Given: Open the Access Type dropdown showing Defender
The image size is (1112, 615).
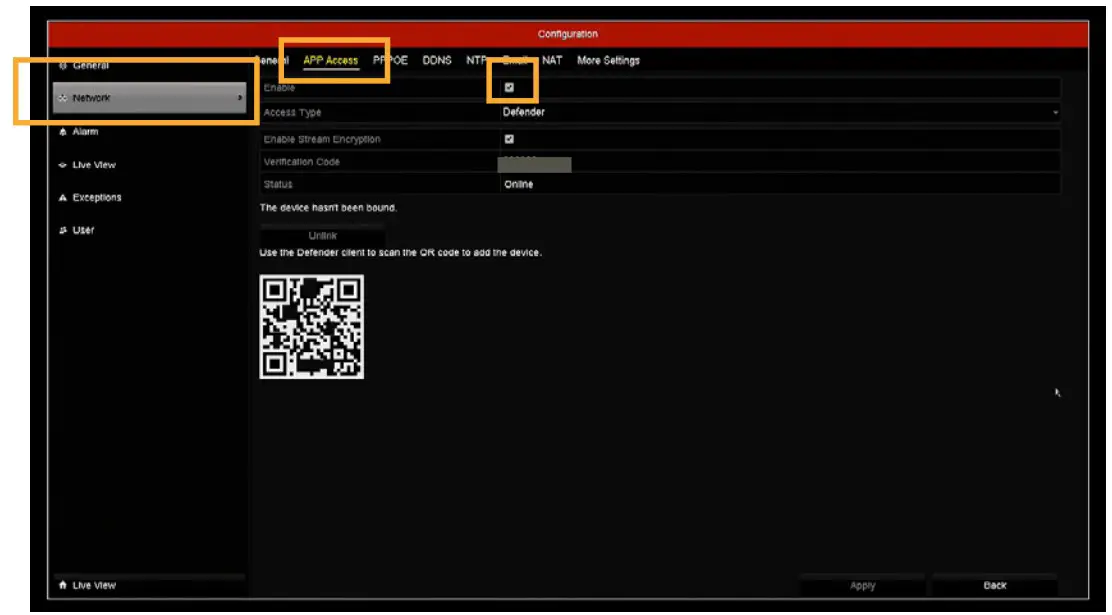Looking at the screenshot, I should coord(780,112).
